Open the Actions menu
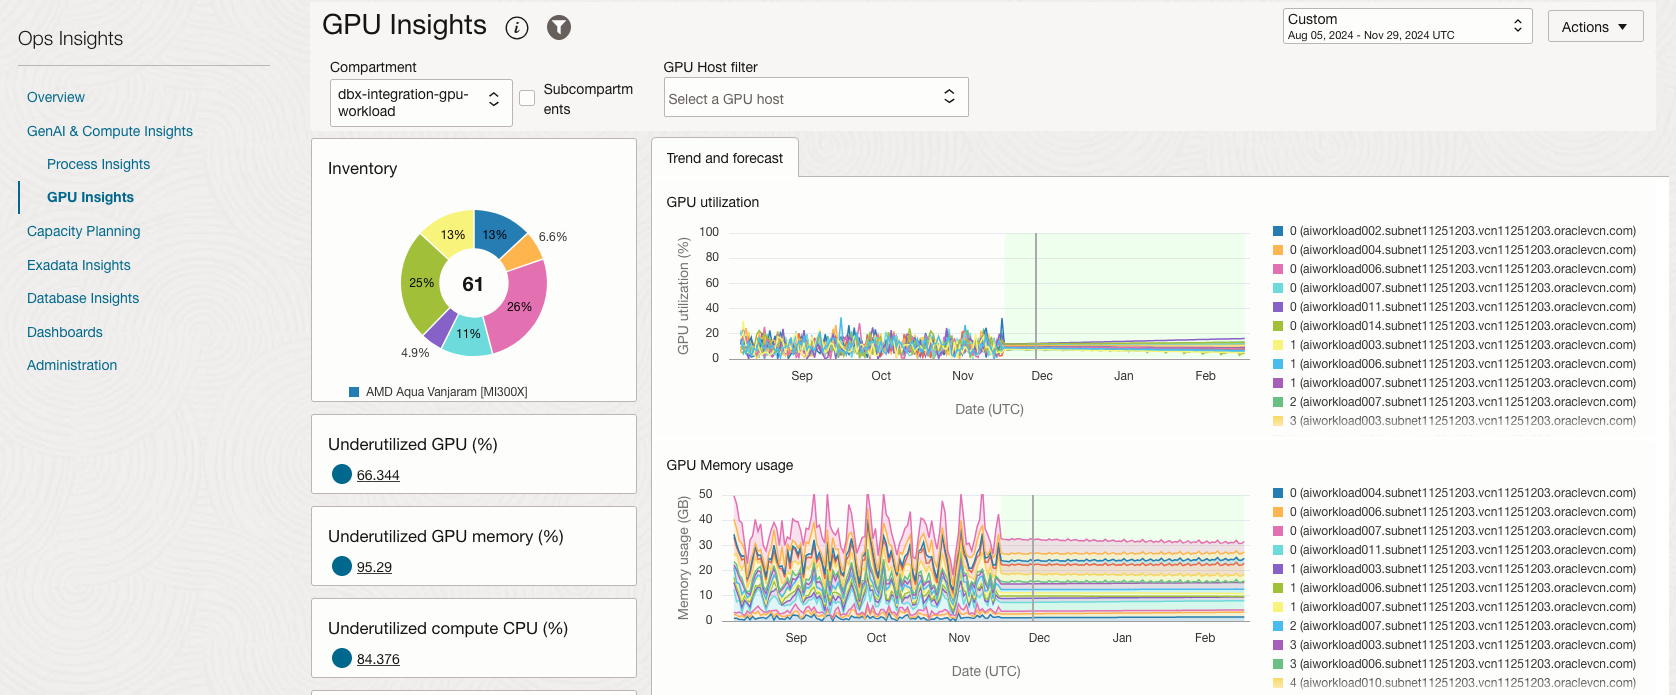 [x=1595, y=27]
